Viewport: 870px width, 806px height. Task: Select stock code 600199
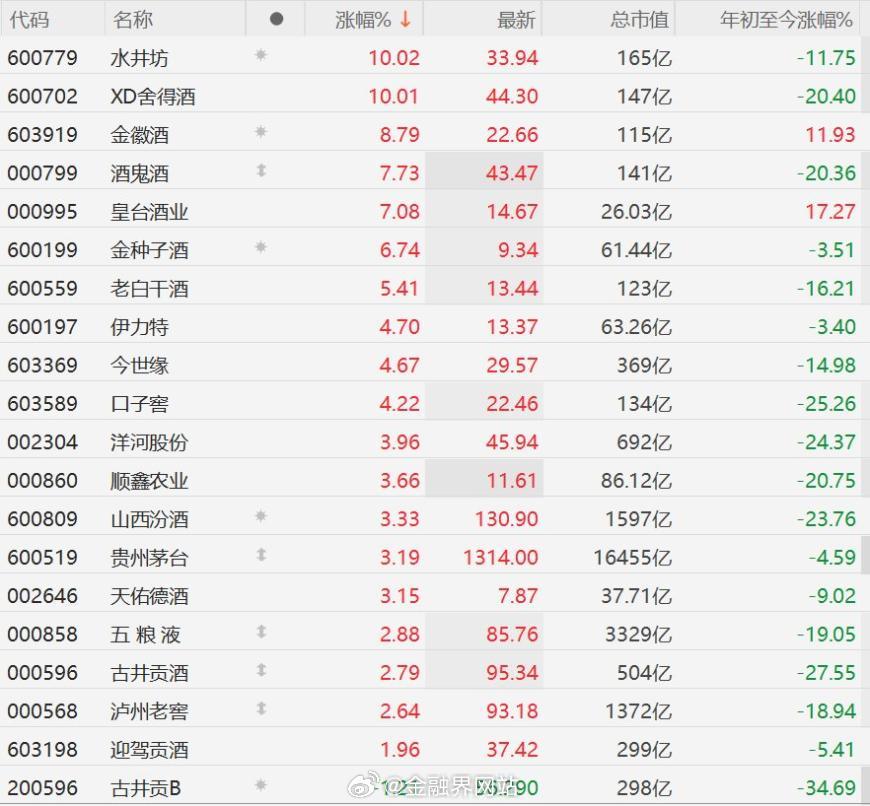click(x=43, y=250)
